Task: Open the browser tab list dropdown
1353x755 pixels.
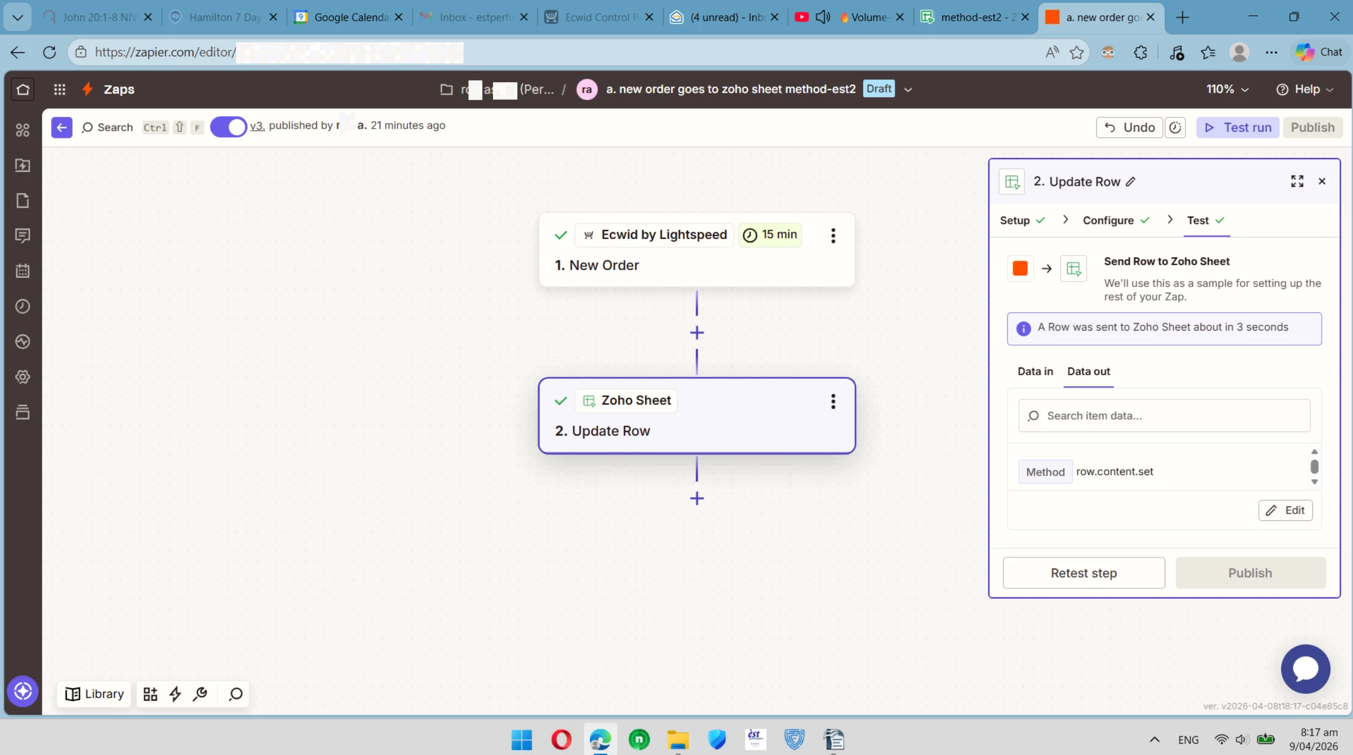Action: tap(17, 17)
